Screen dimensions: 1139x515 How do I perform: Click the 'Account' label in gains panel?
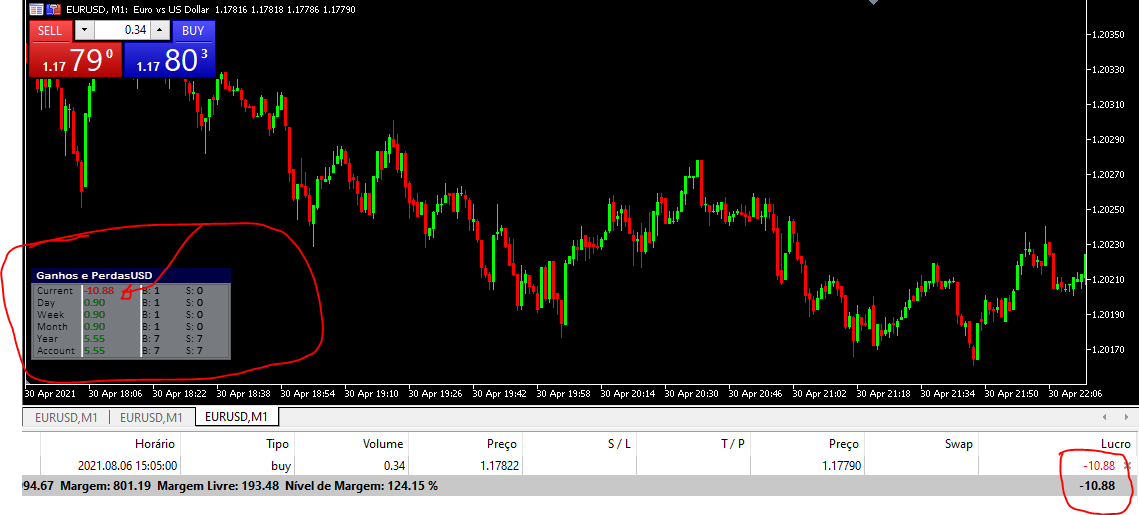click(56, 351)
